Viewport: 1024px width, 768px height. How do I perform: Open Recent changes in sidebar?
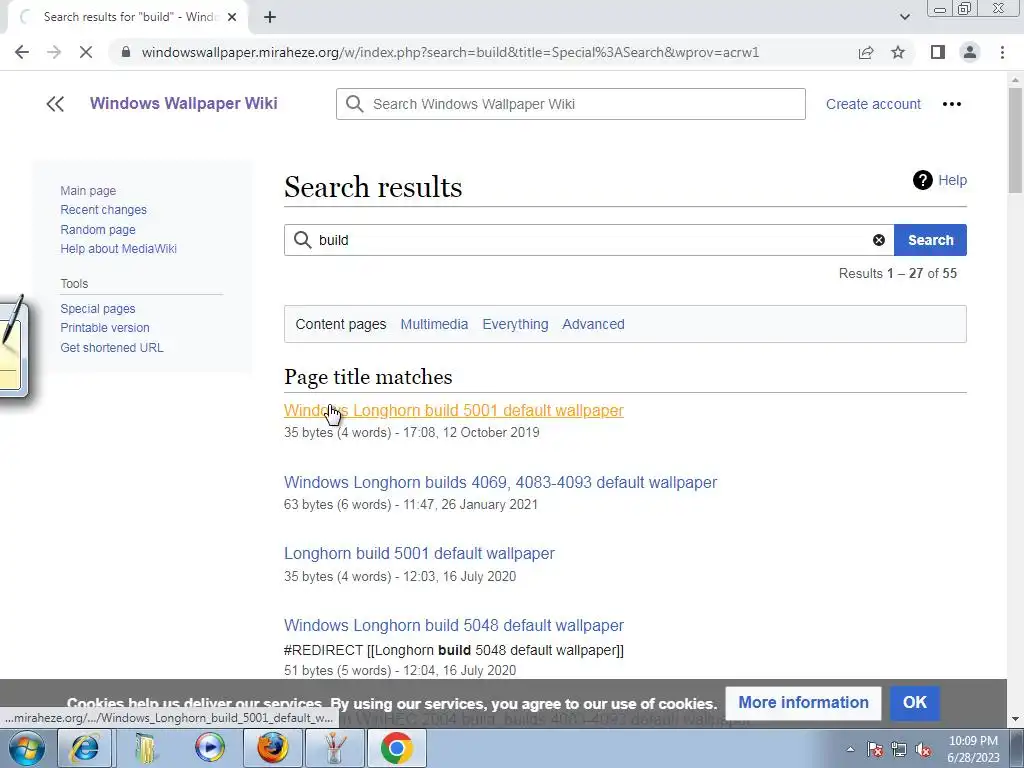click(103, 210)
